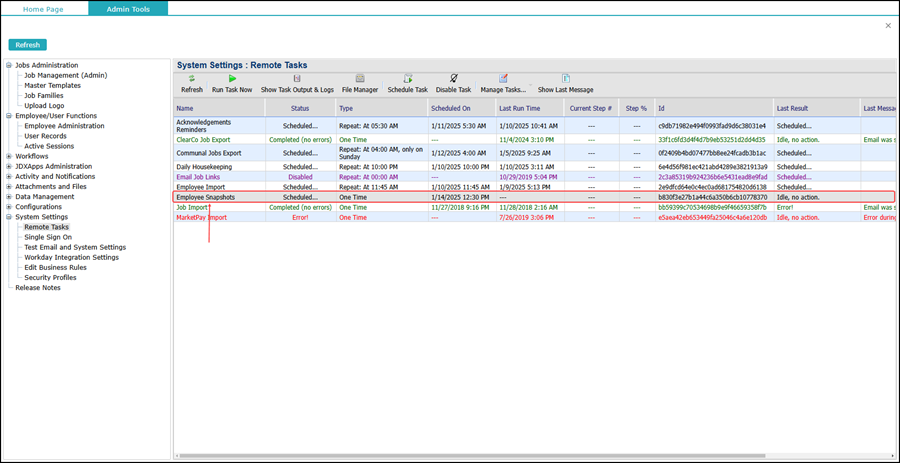Open Workday Integration Settings in the tree
Viewport: 900px width, 463px height.
point(71,257)
